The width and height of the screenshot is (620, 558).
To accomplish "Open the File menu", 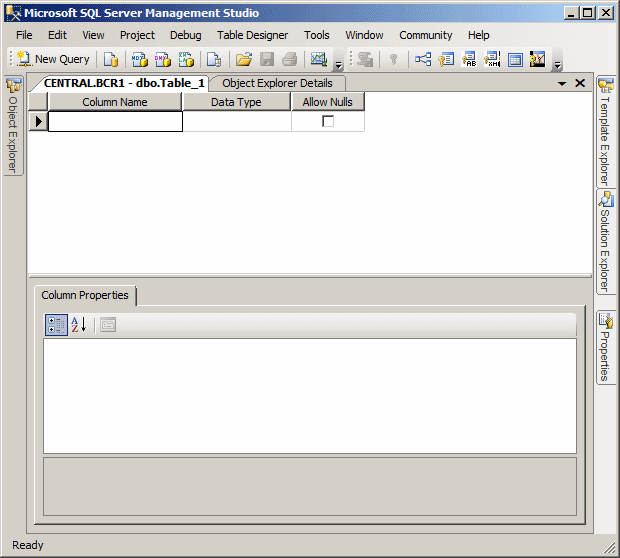I will click(x=24, y=35).
